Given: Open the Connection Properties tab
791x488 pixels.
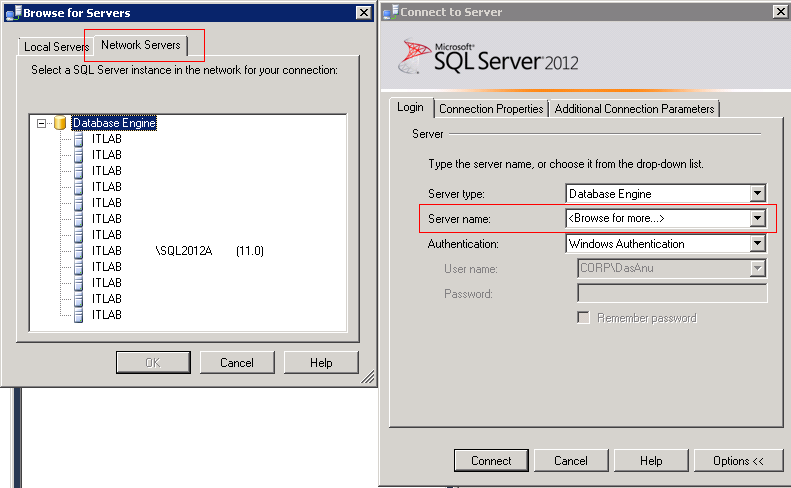Looking at the screenshot, I should click(491, 108).
